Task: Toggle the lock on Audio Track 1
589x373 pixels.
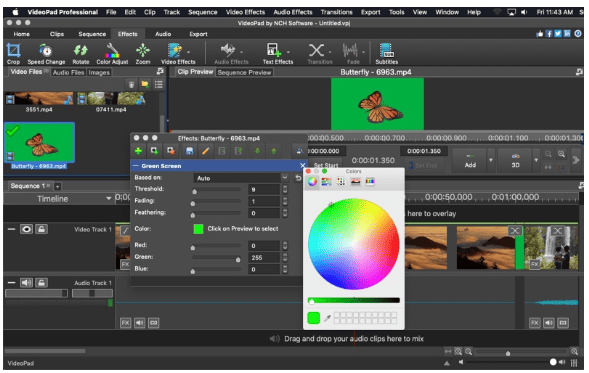Action: point(42,282)
